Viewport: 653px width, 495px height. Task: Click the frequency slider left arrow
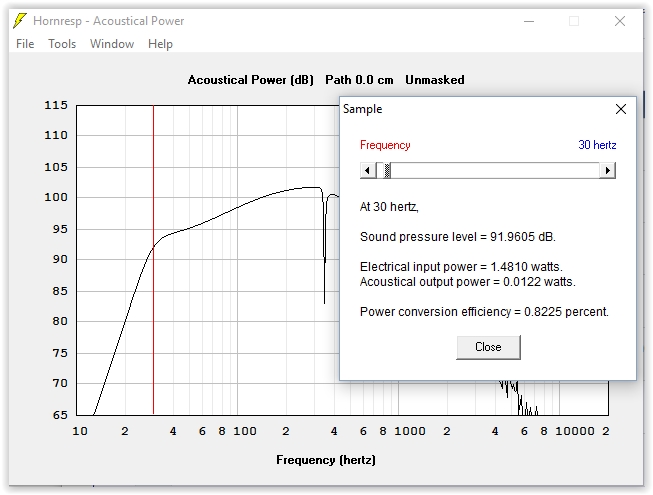point(368,170)
